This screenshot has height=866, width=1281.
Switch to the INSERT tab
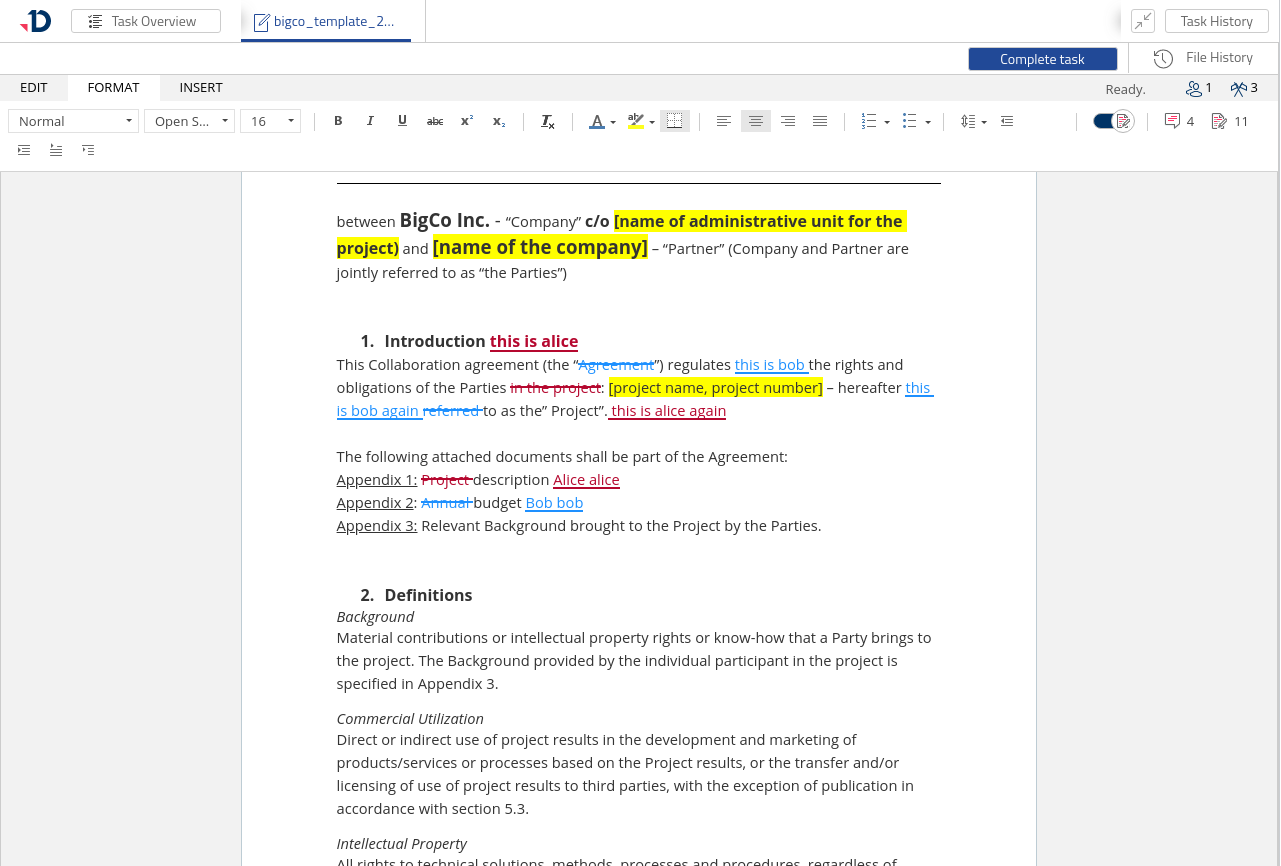click(201, 88)
